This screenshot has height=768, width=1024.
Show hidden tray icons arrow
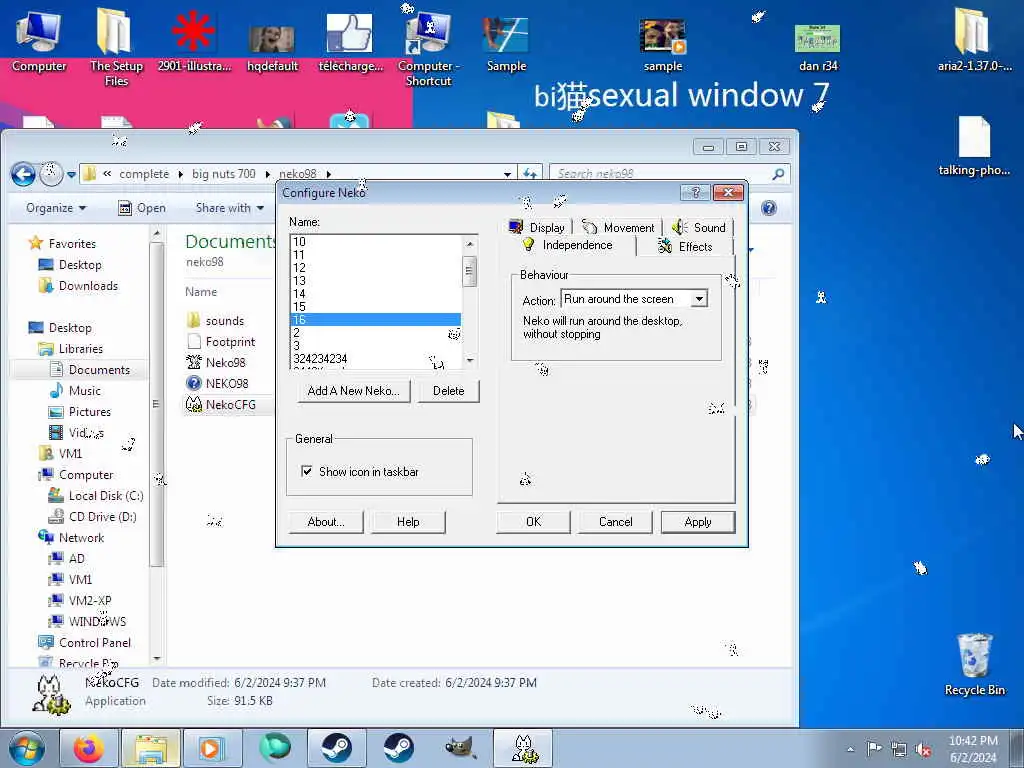point(850,750)
